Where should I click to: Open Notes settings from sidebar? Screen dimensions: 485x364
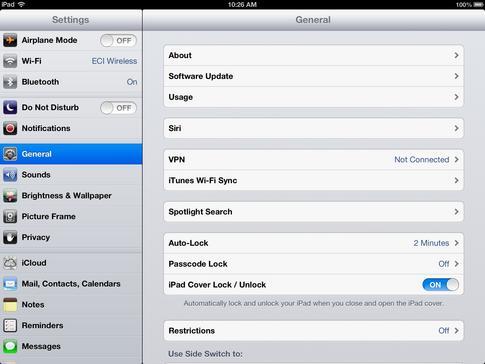coord(71,305)
